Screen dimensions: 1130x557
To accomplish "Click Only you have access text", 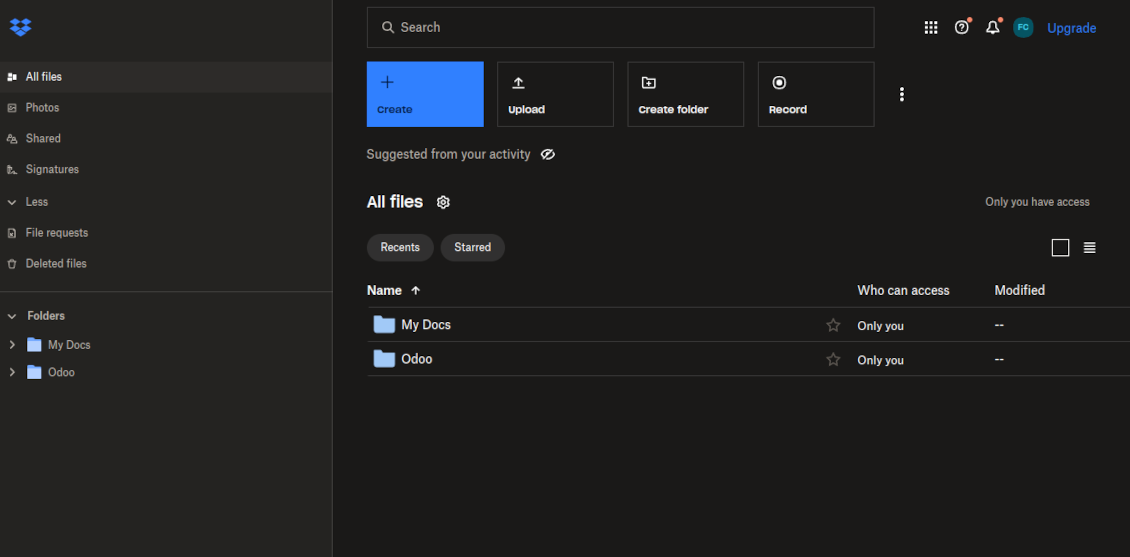I will point(1038,202).
